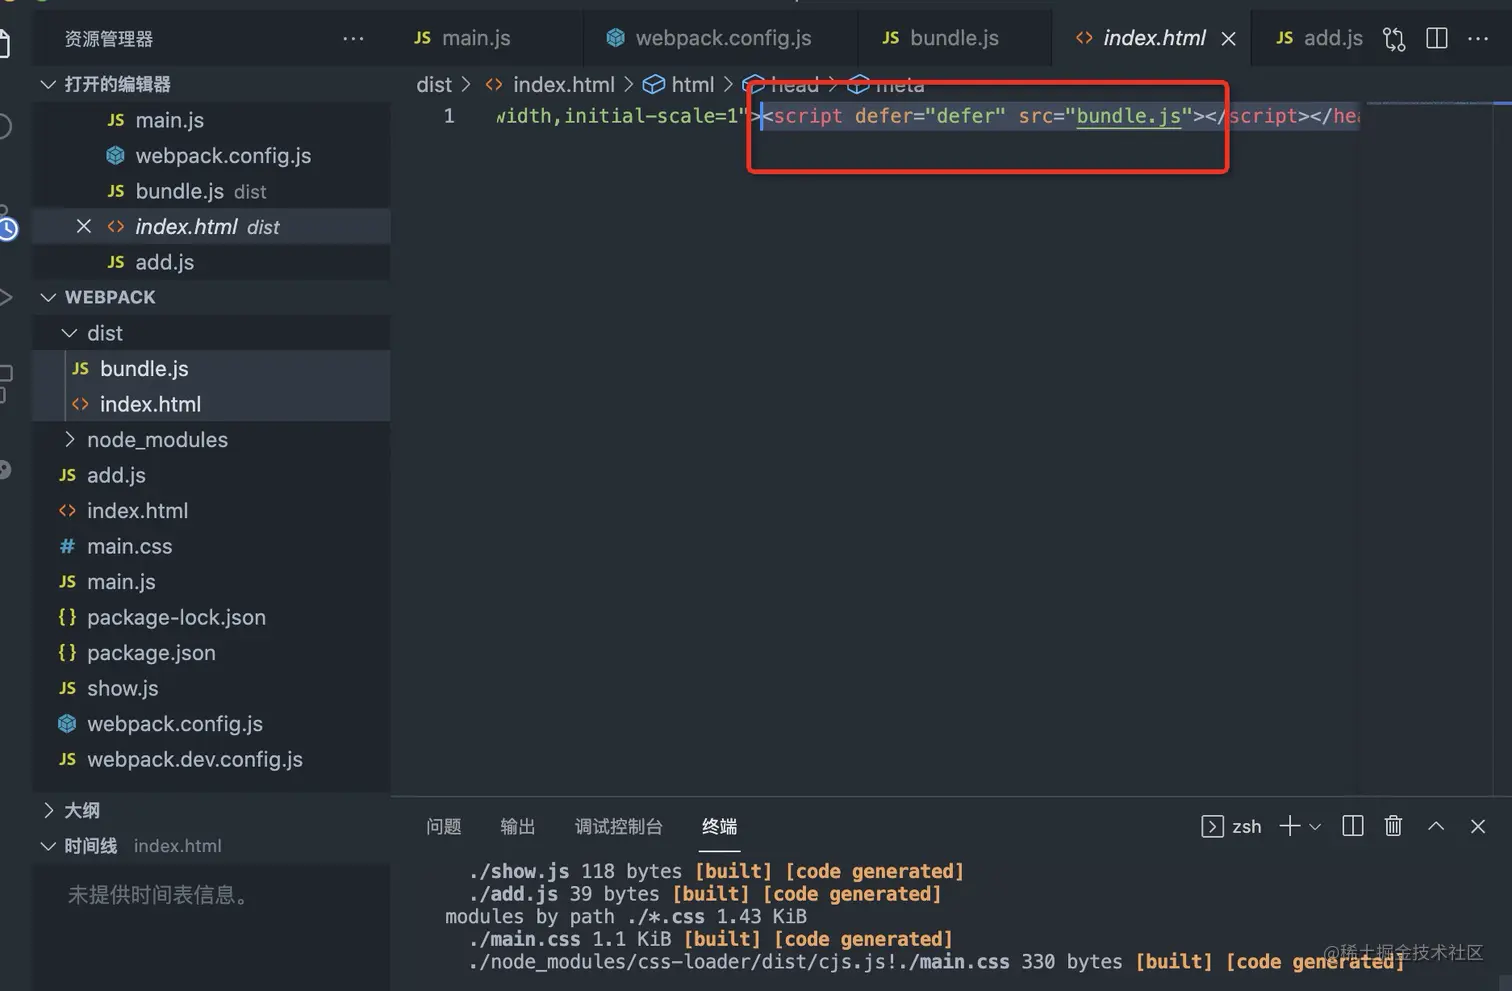1512x991 pixels.
Task: Split the editor to the right
Action: (x=1437, y=38)
